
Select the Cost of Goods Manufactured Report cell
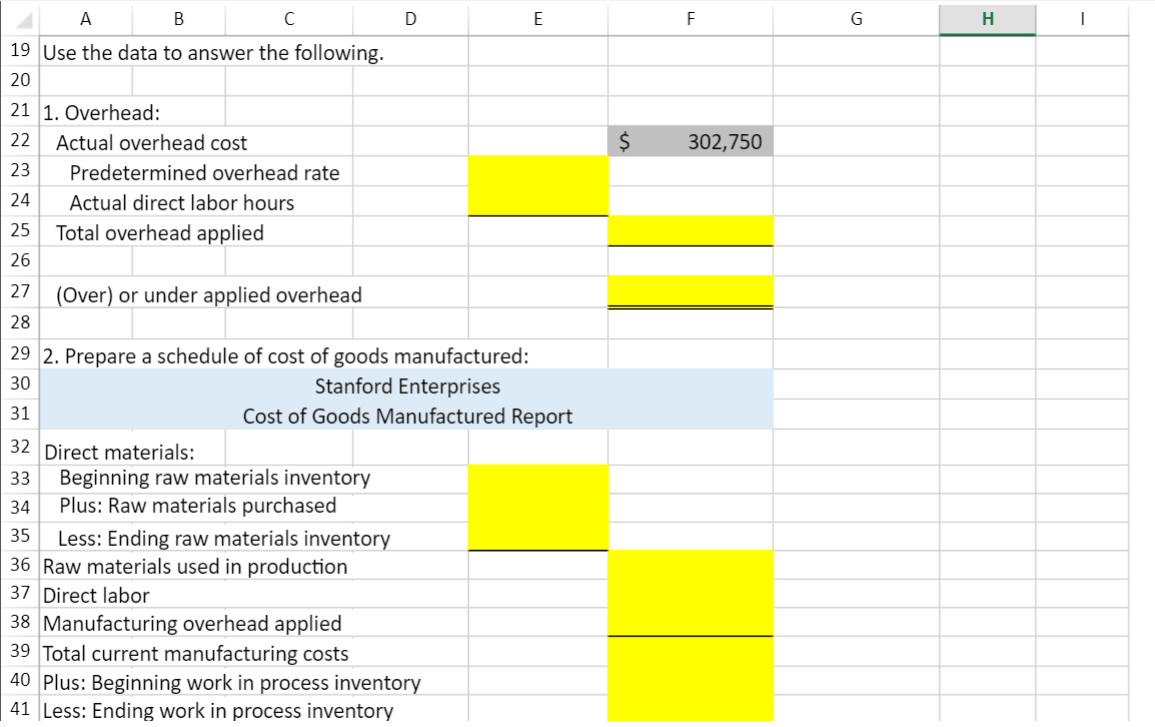click(406, 415)
